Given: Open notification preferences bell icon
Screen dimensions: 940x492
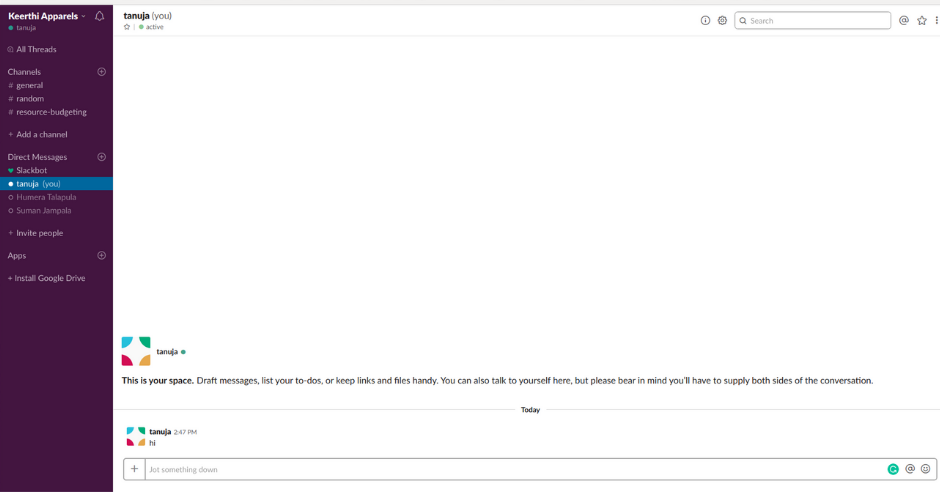Looking at the screenshot, I should (x=99, y=16).
